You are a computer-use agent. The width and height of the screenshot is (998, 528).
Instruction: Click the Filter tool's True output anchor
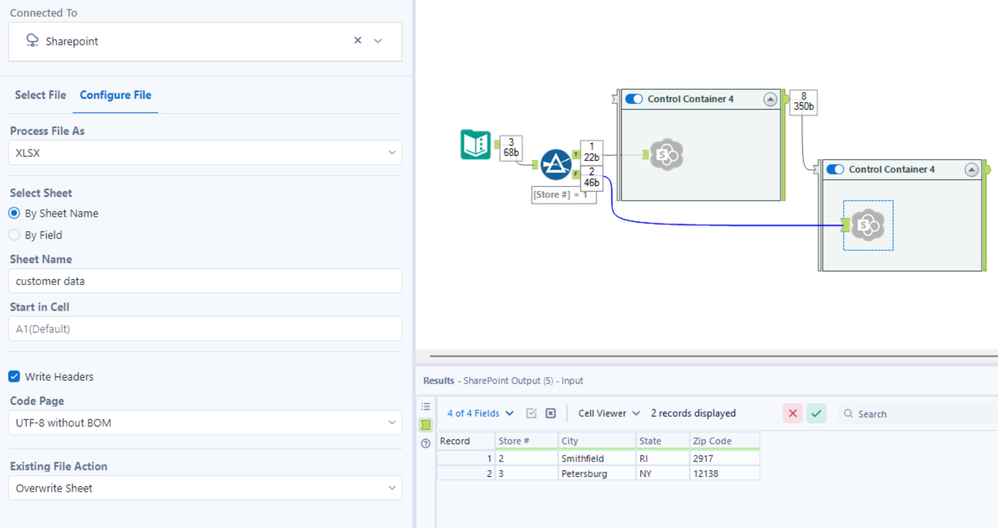tap(575, 155)
